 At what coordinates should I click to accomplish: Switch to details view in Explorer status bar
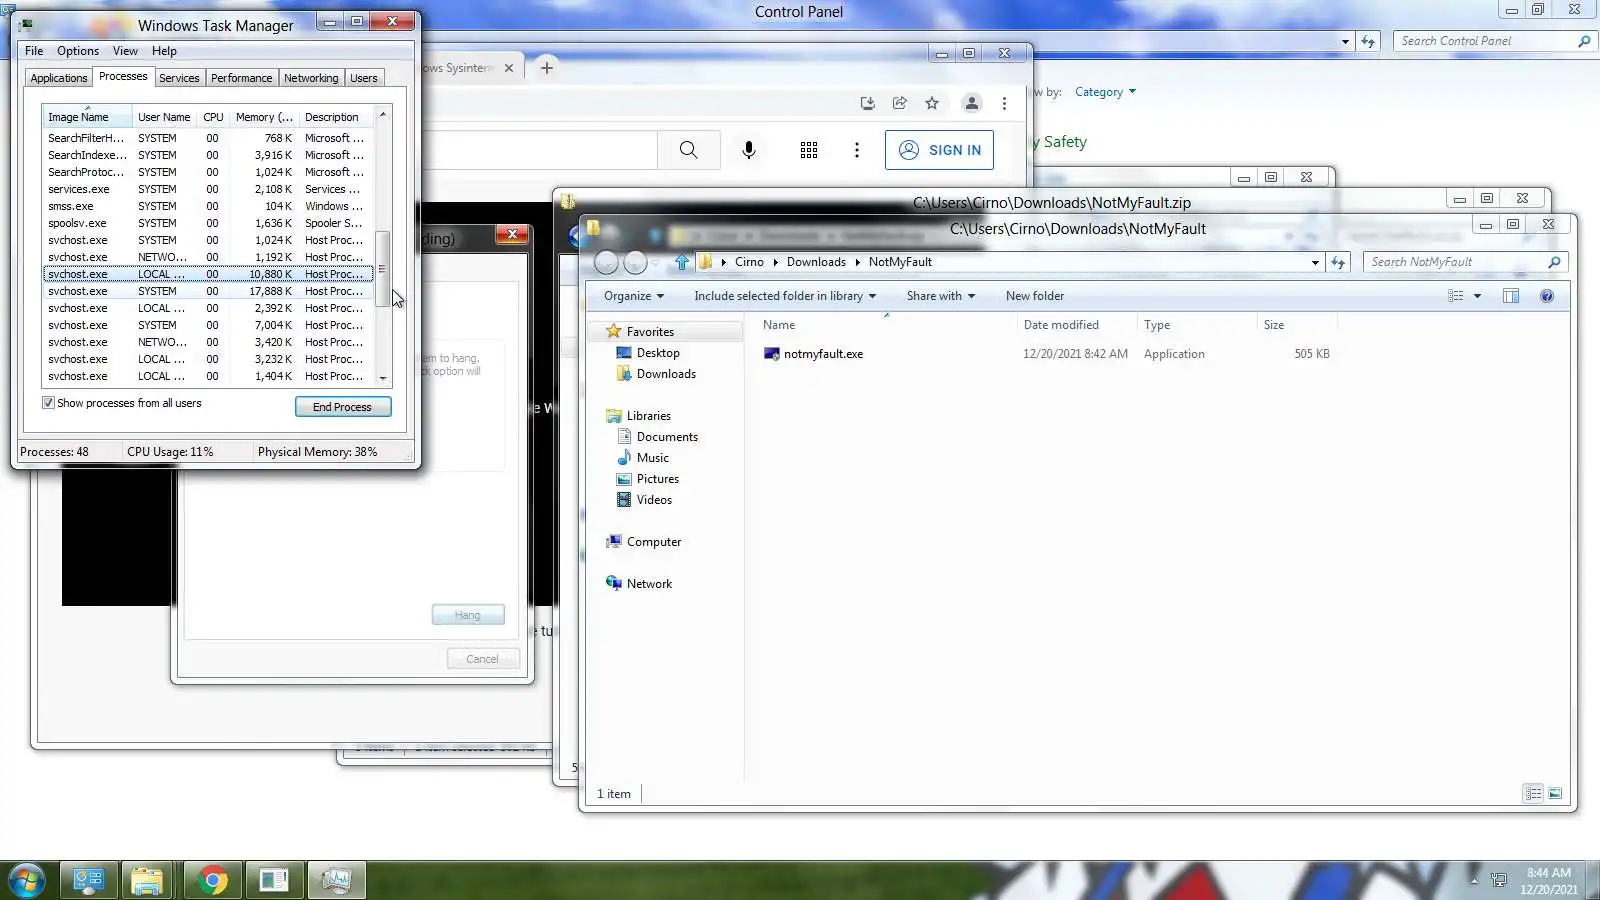[x=1533, y=793]
